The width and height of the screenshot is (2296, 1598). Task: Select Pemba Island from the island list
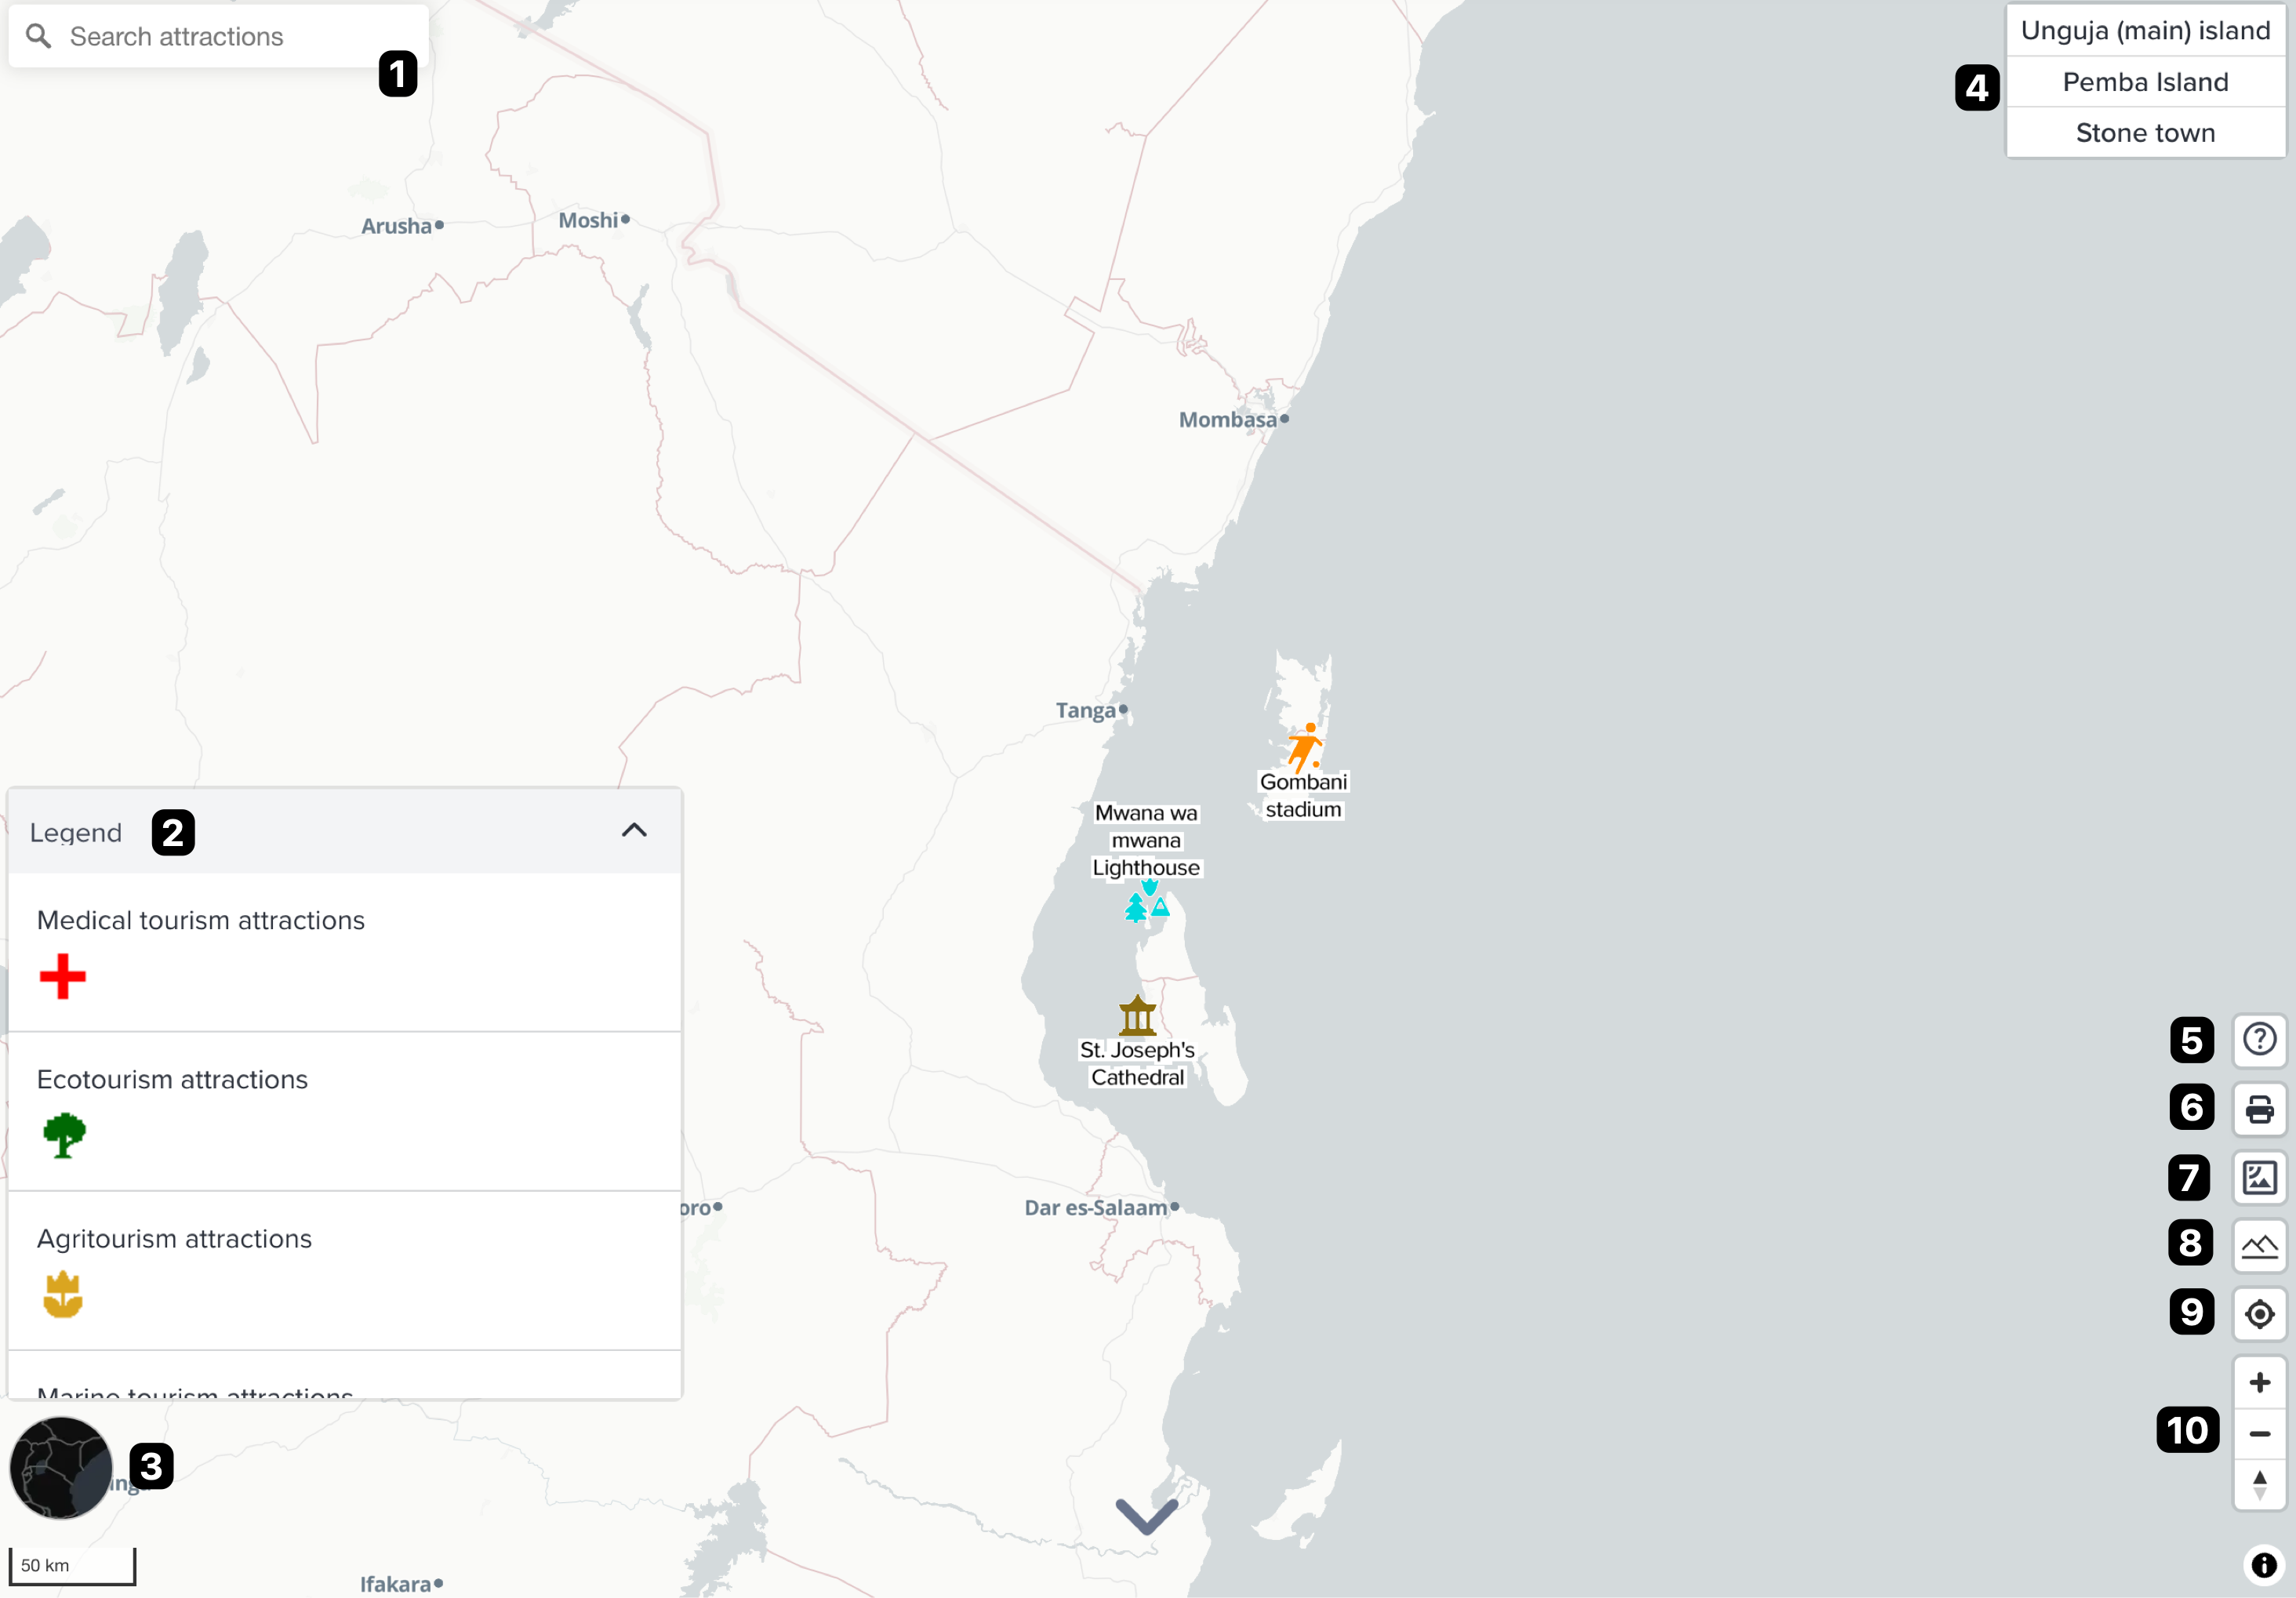[2146, 81]
